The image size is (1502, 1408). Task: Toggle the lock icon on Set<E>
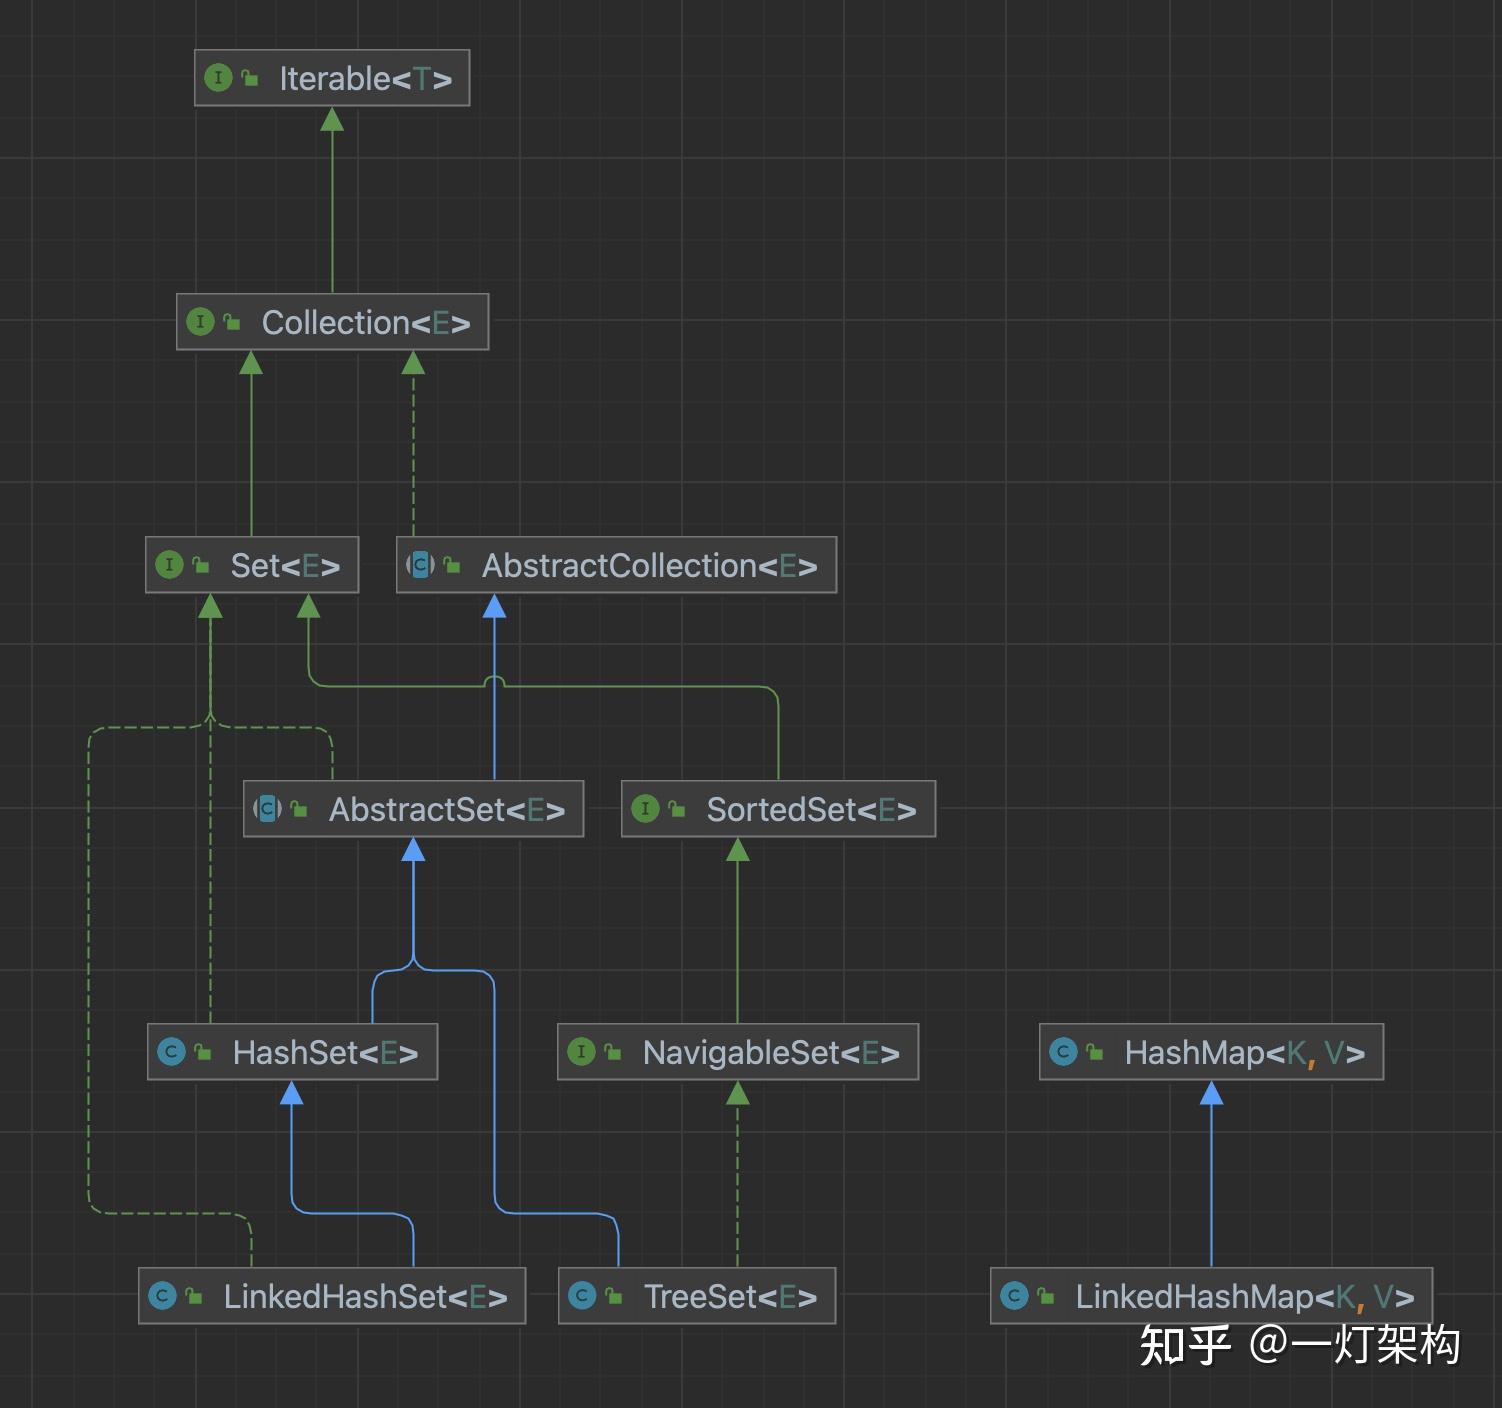199,565
